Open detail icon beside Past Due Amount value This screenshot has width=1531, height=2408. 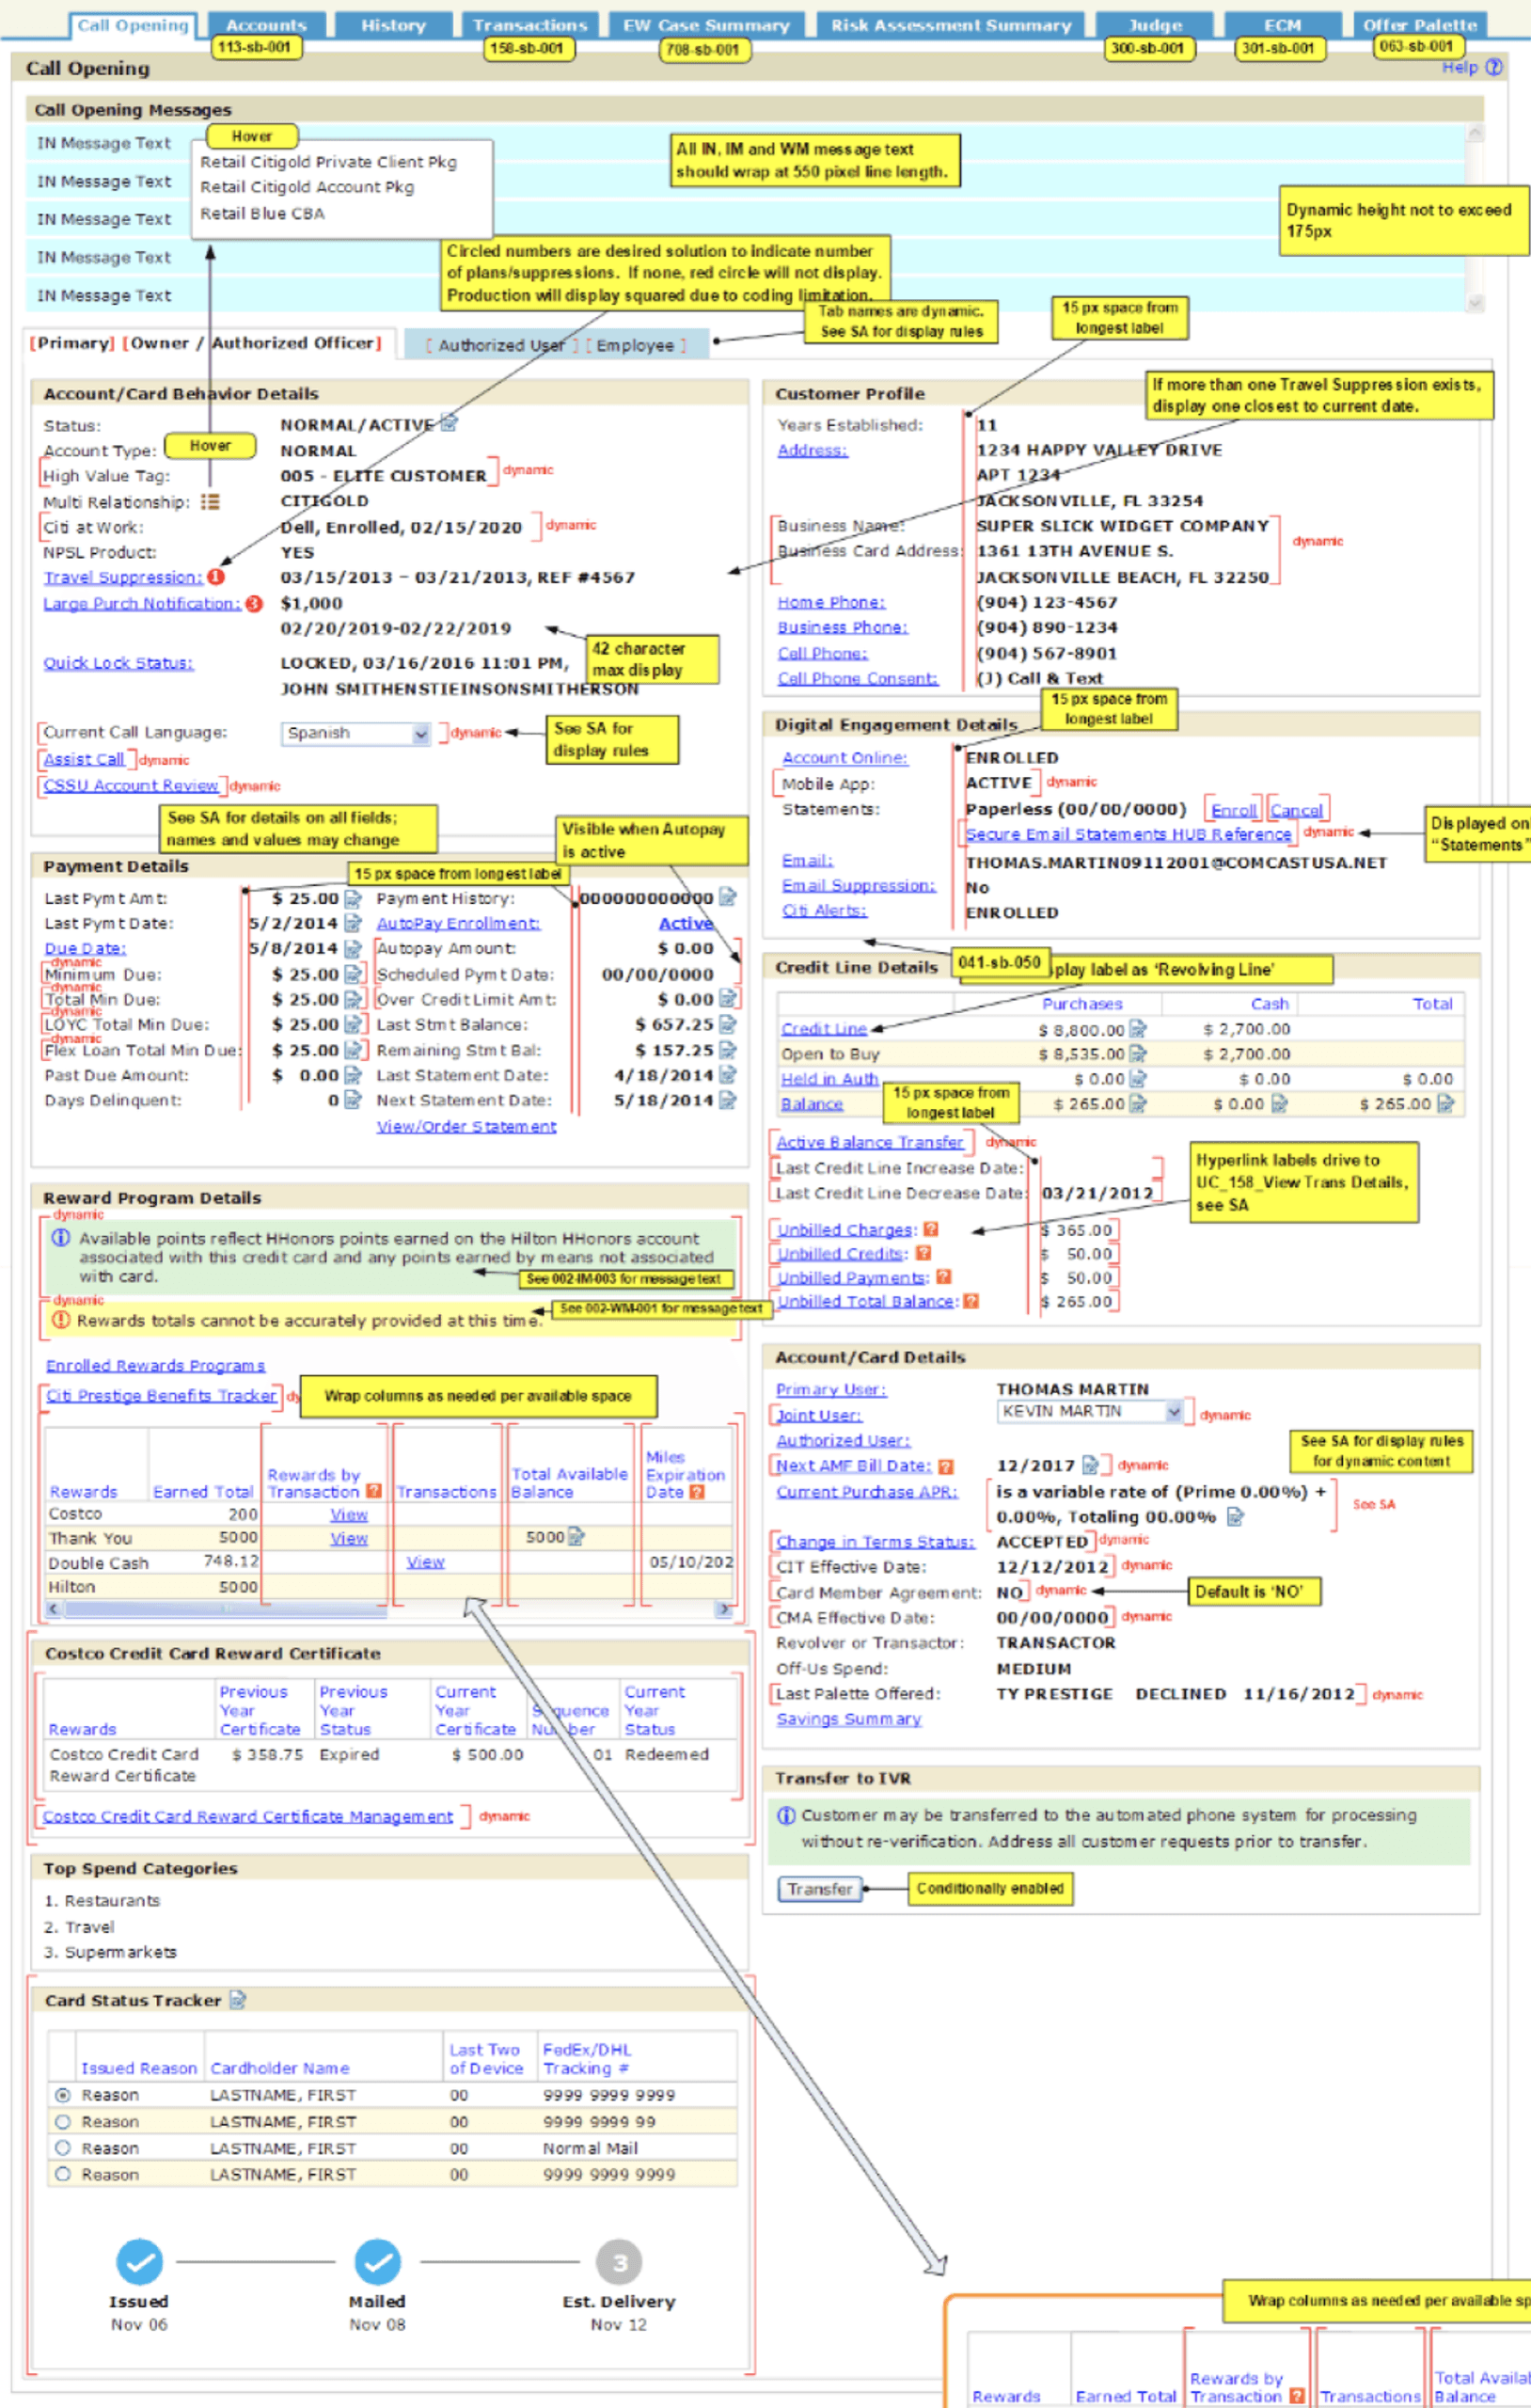coord(353,1075)
